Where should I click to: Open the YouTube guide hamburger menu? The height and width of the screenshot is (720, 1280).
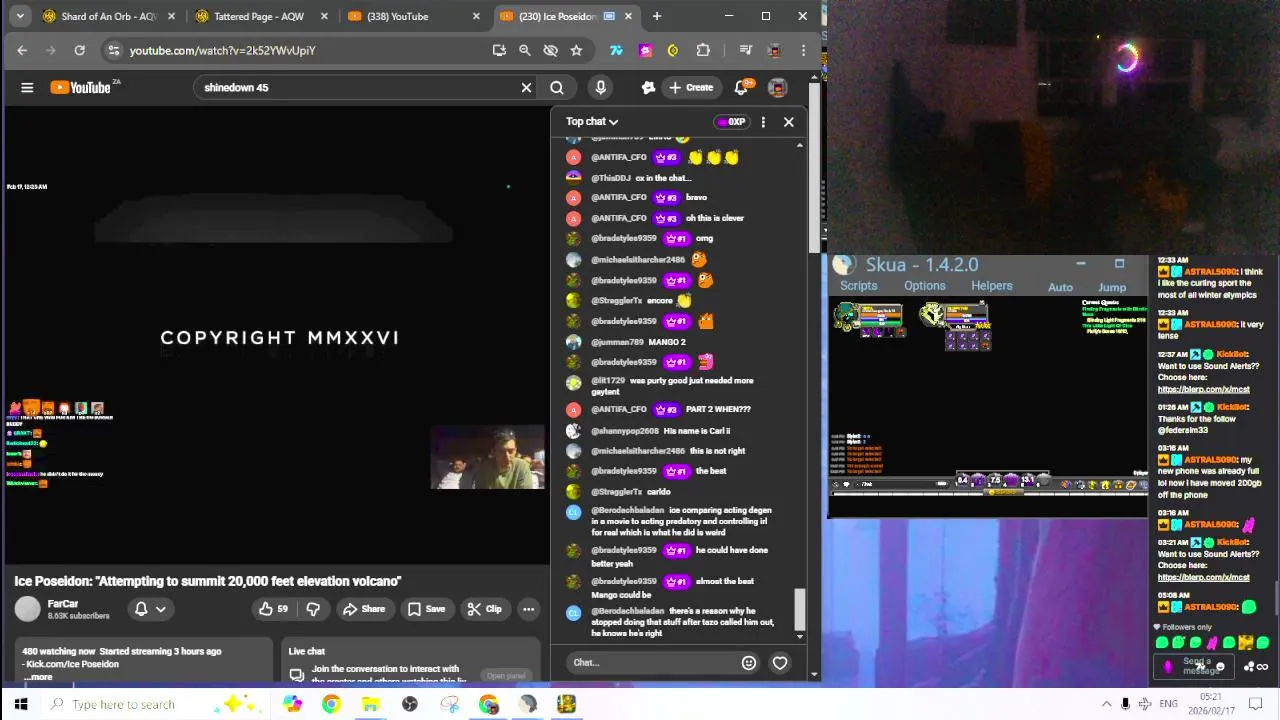[27, 87]
